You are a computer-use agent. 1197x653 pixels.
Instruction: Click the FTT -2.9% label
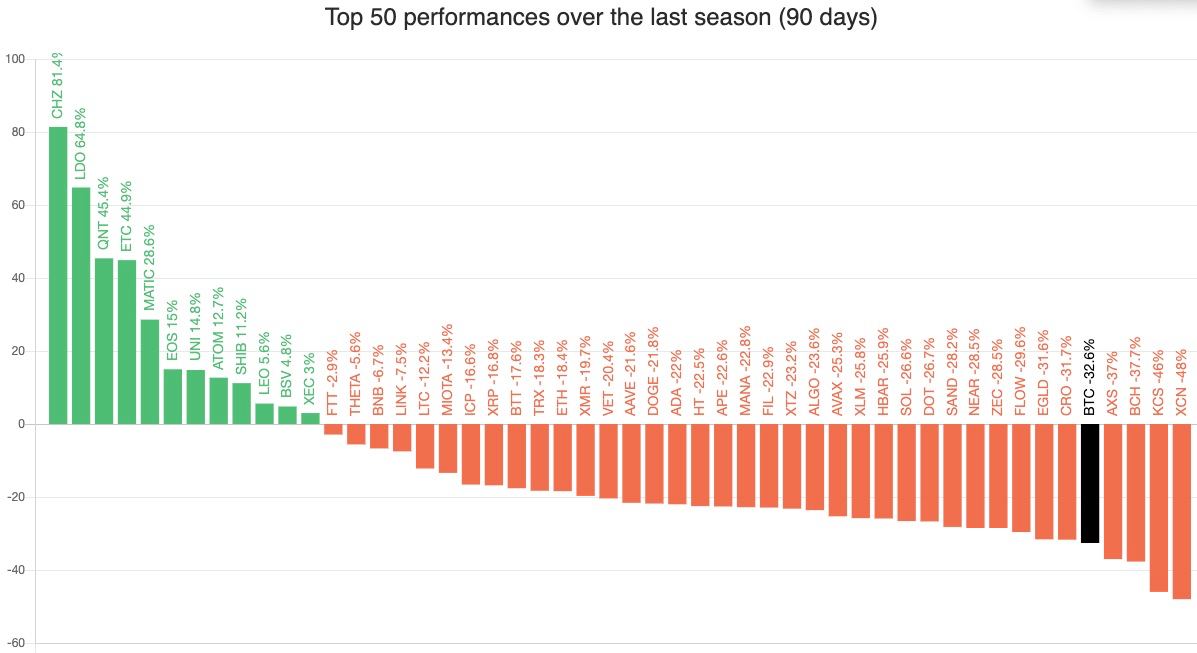coord(333,380)
